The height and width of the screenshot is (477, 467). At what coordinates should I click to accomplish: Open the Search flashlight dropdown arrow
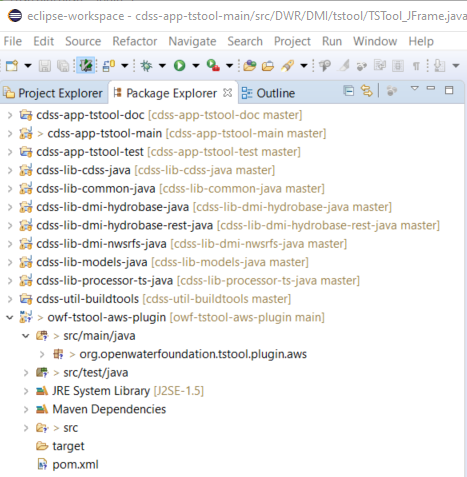coord(304,66)
